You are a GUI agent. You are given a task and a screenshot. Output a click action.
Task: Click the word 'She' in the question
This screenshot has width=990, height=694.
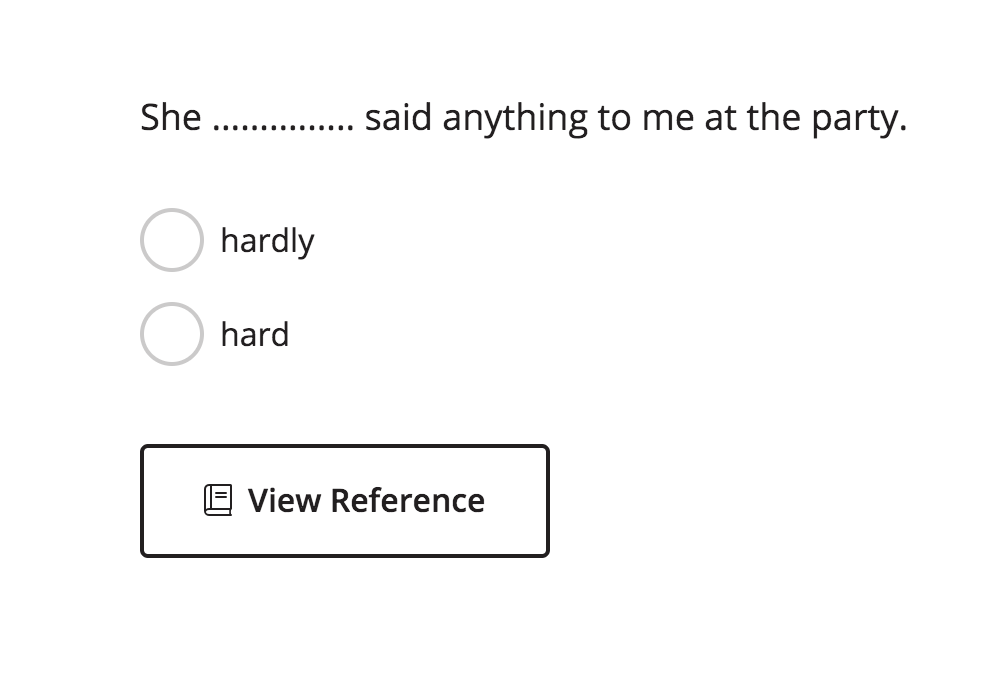click(x=170, y=117)
